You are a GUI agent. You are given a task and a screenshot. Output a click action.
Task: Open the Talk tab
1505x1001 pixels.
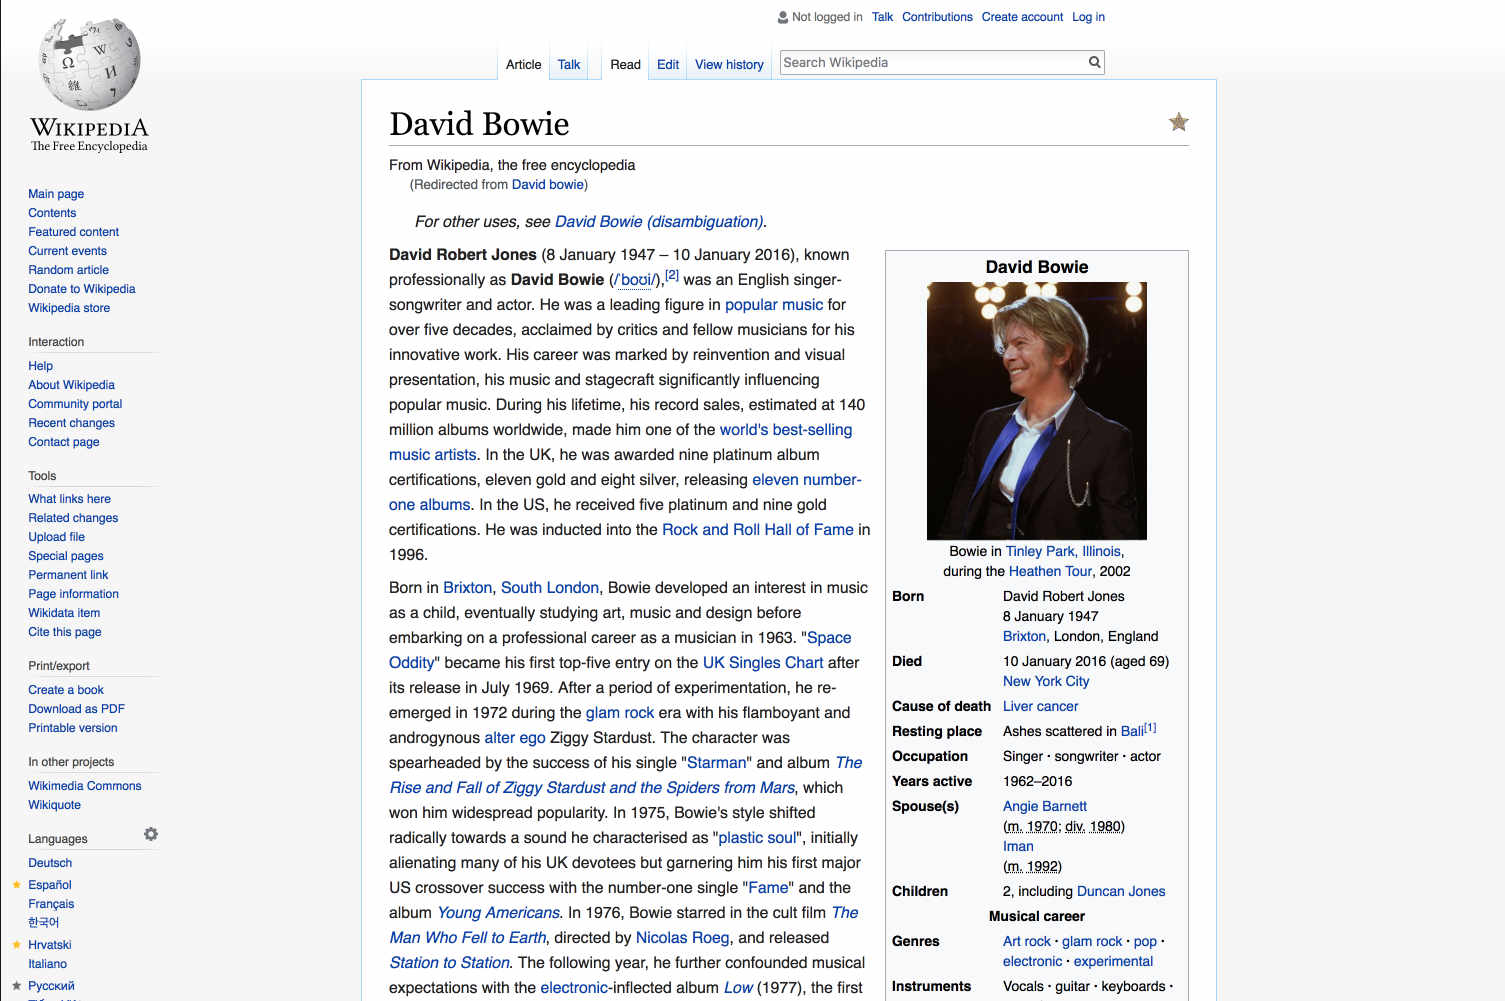[x=569, y=64]
